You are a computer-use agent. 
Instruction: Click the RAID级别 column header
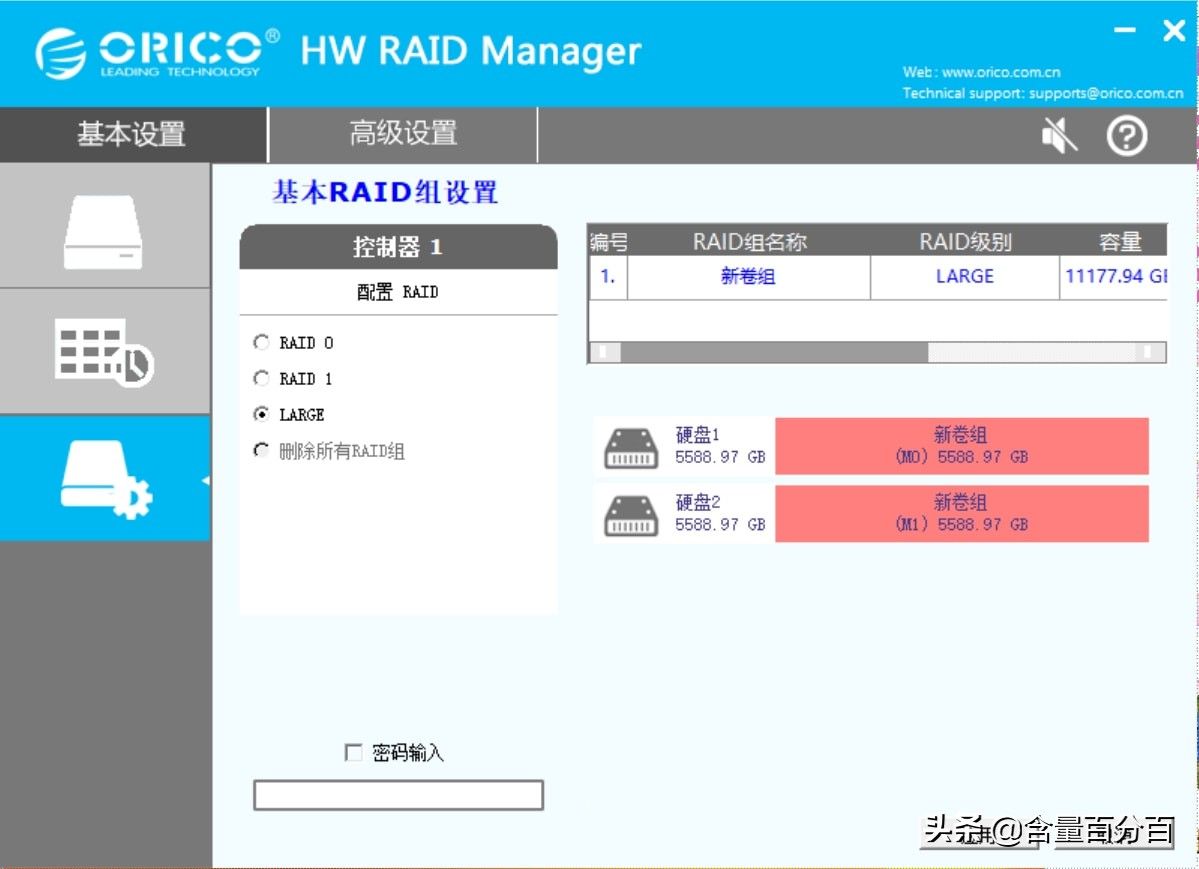coord(965,242)
